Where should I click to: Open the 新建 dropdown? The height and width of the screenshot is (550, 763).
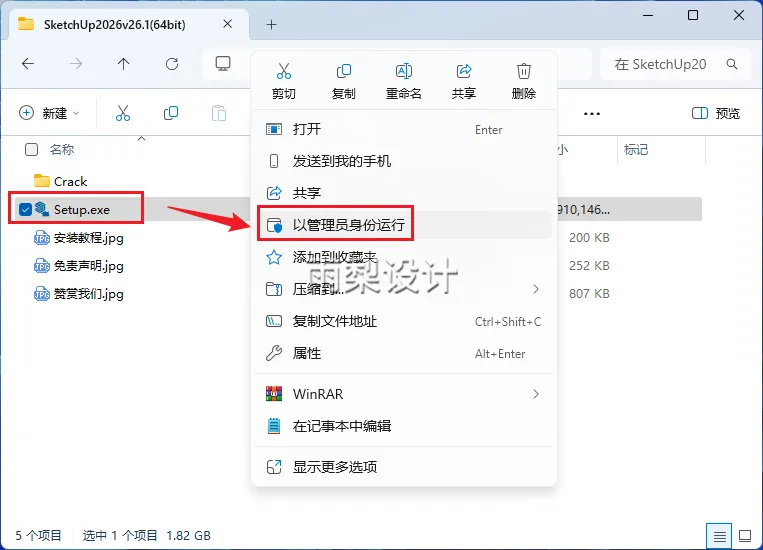49,113
